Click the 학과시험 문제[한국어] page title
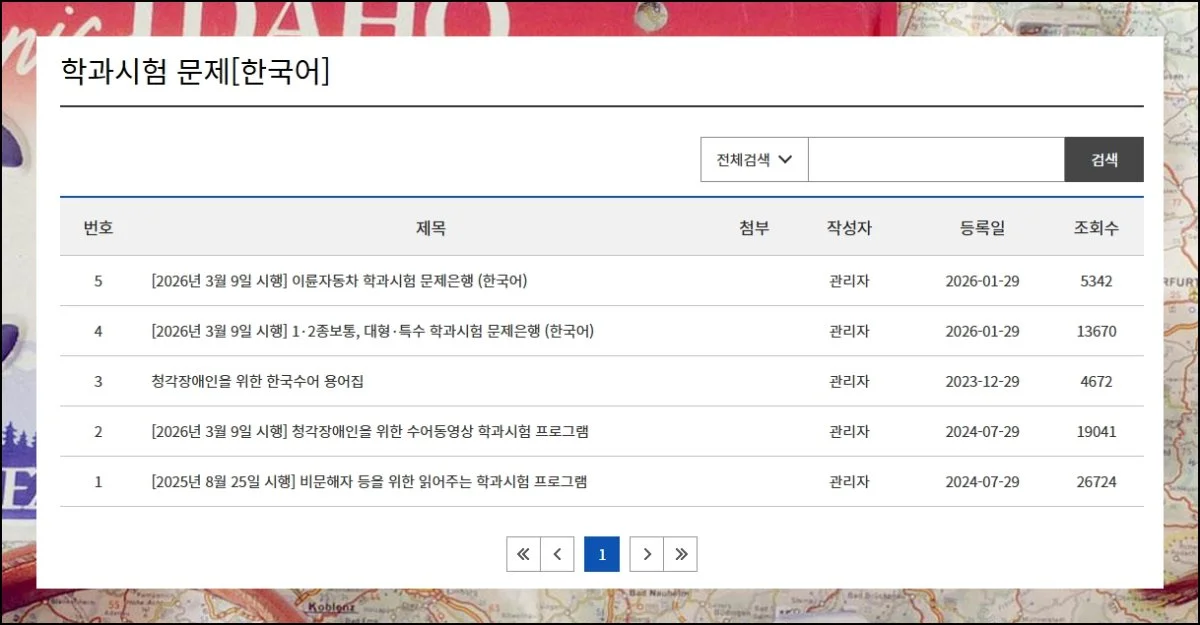The width and height of the screenshot is (1200, 625). (197, 68)
